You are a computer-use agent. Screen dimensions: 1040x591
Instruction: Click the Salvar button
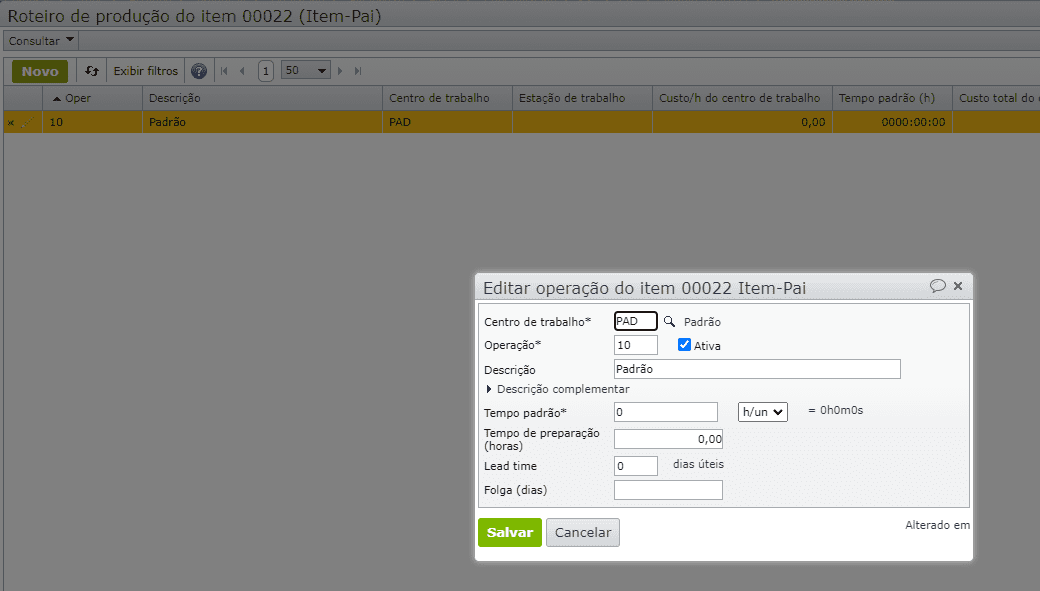click(509, 533)
